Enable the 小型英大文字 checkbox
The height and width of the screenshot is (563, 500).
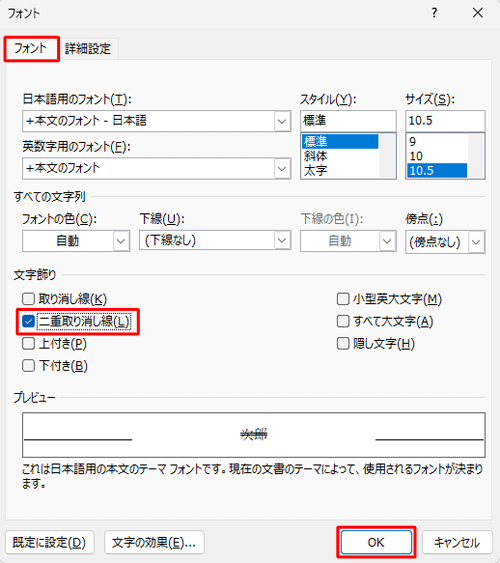coord(343,299)
